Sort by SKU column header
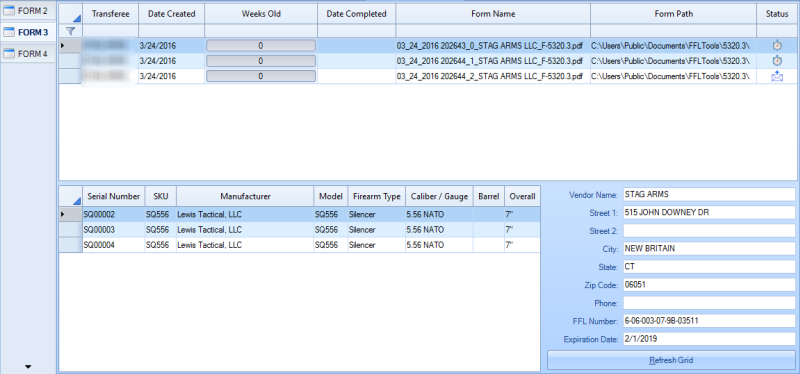Image resolution: width=800 pixels, height=374 pixels. pyautogui.click(x=161, y=196)
